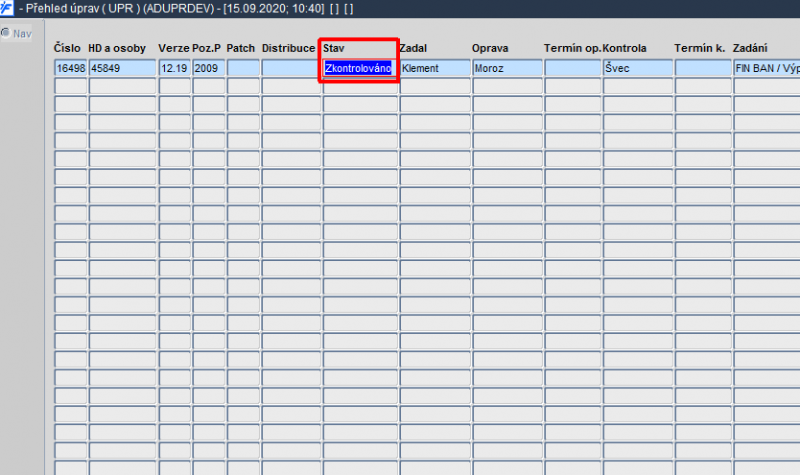Click the Zadání column header
Screen dimensions: 800x475
[x=750, y=48]
